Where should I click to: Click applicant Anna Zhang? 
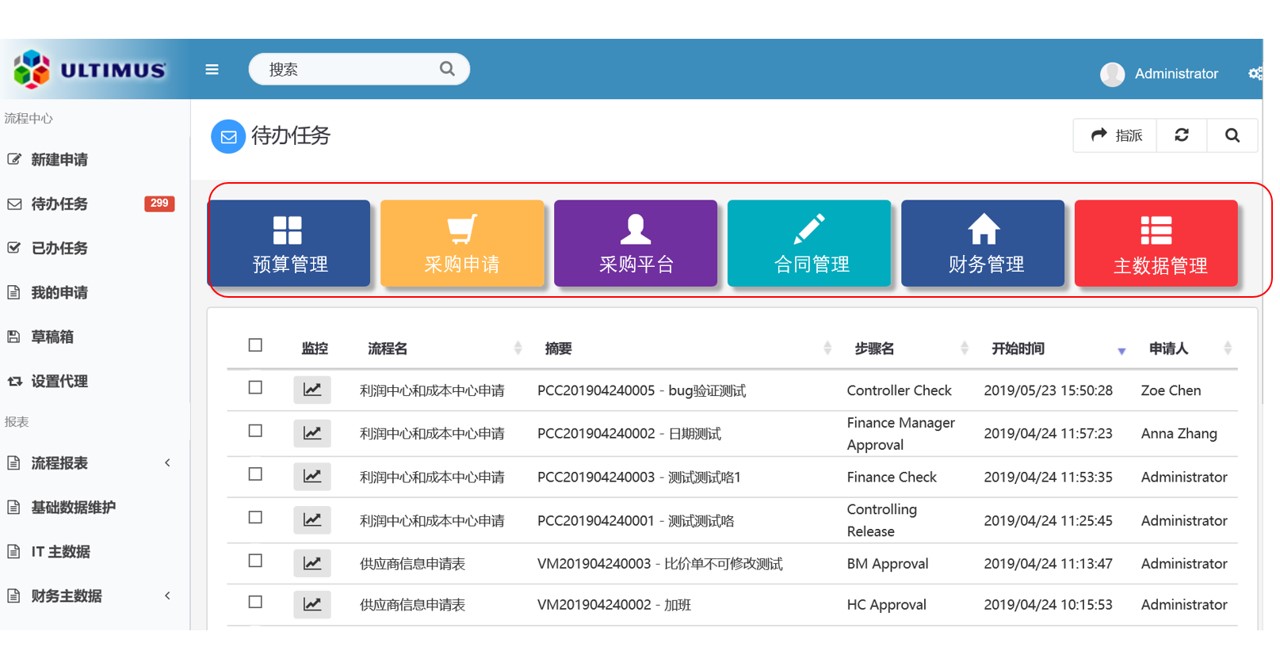tap(1179, 434)
